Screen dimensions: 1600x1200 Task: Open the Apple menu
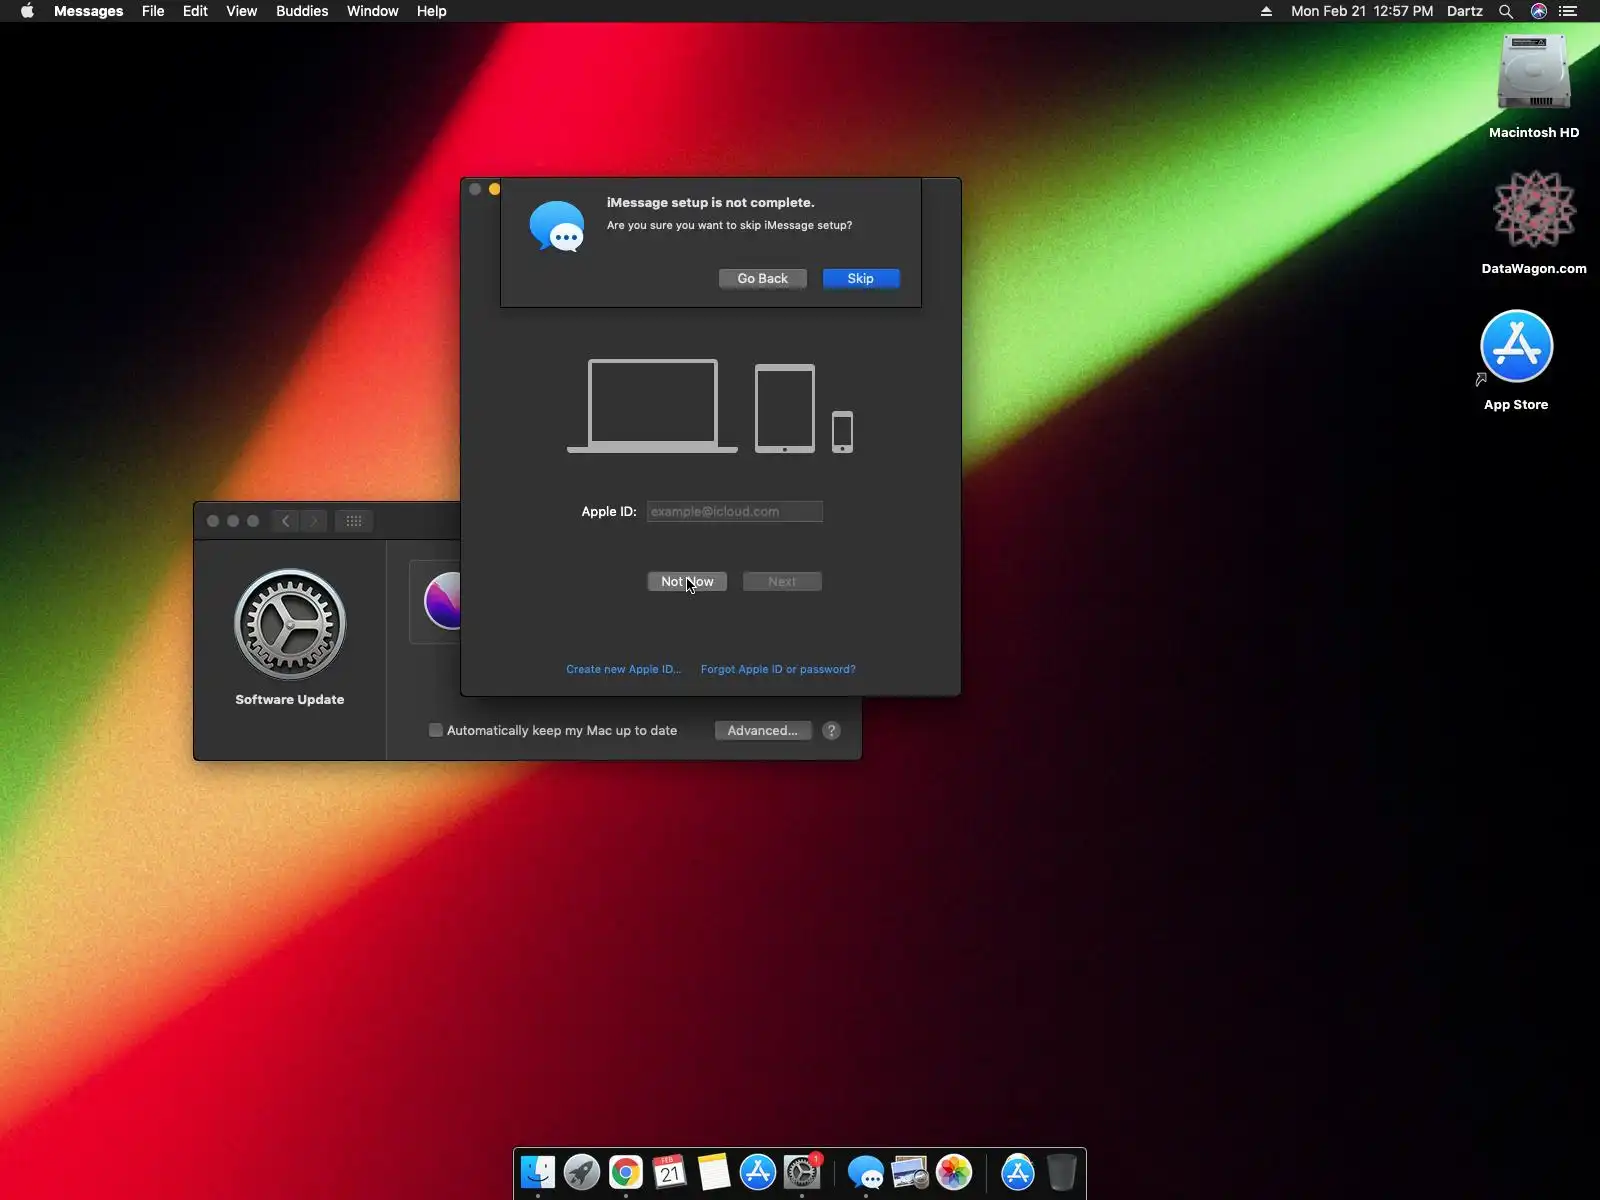(27, 11)
